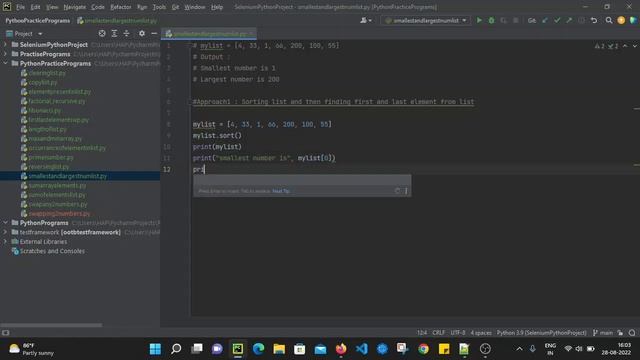
Task: Click UTF-8 encoding in status bar
Action: coord(458,333)
